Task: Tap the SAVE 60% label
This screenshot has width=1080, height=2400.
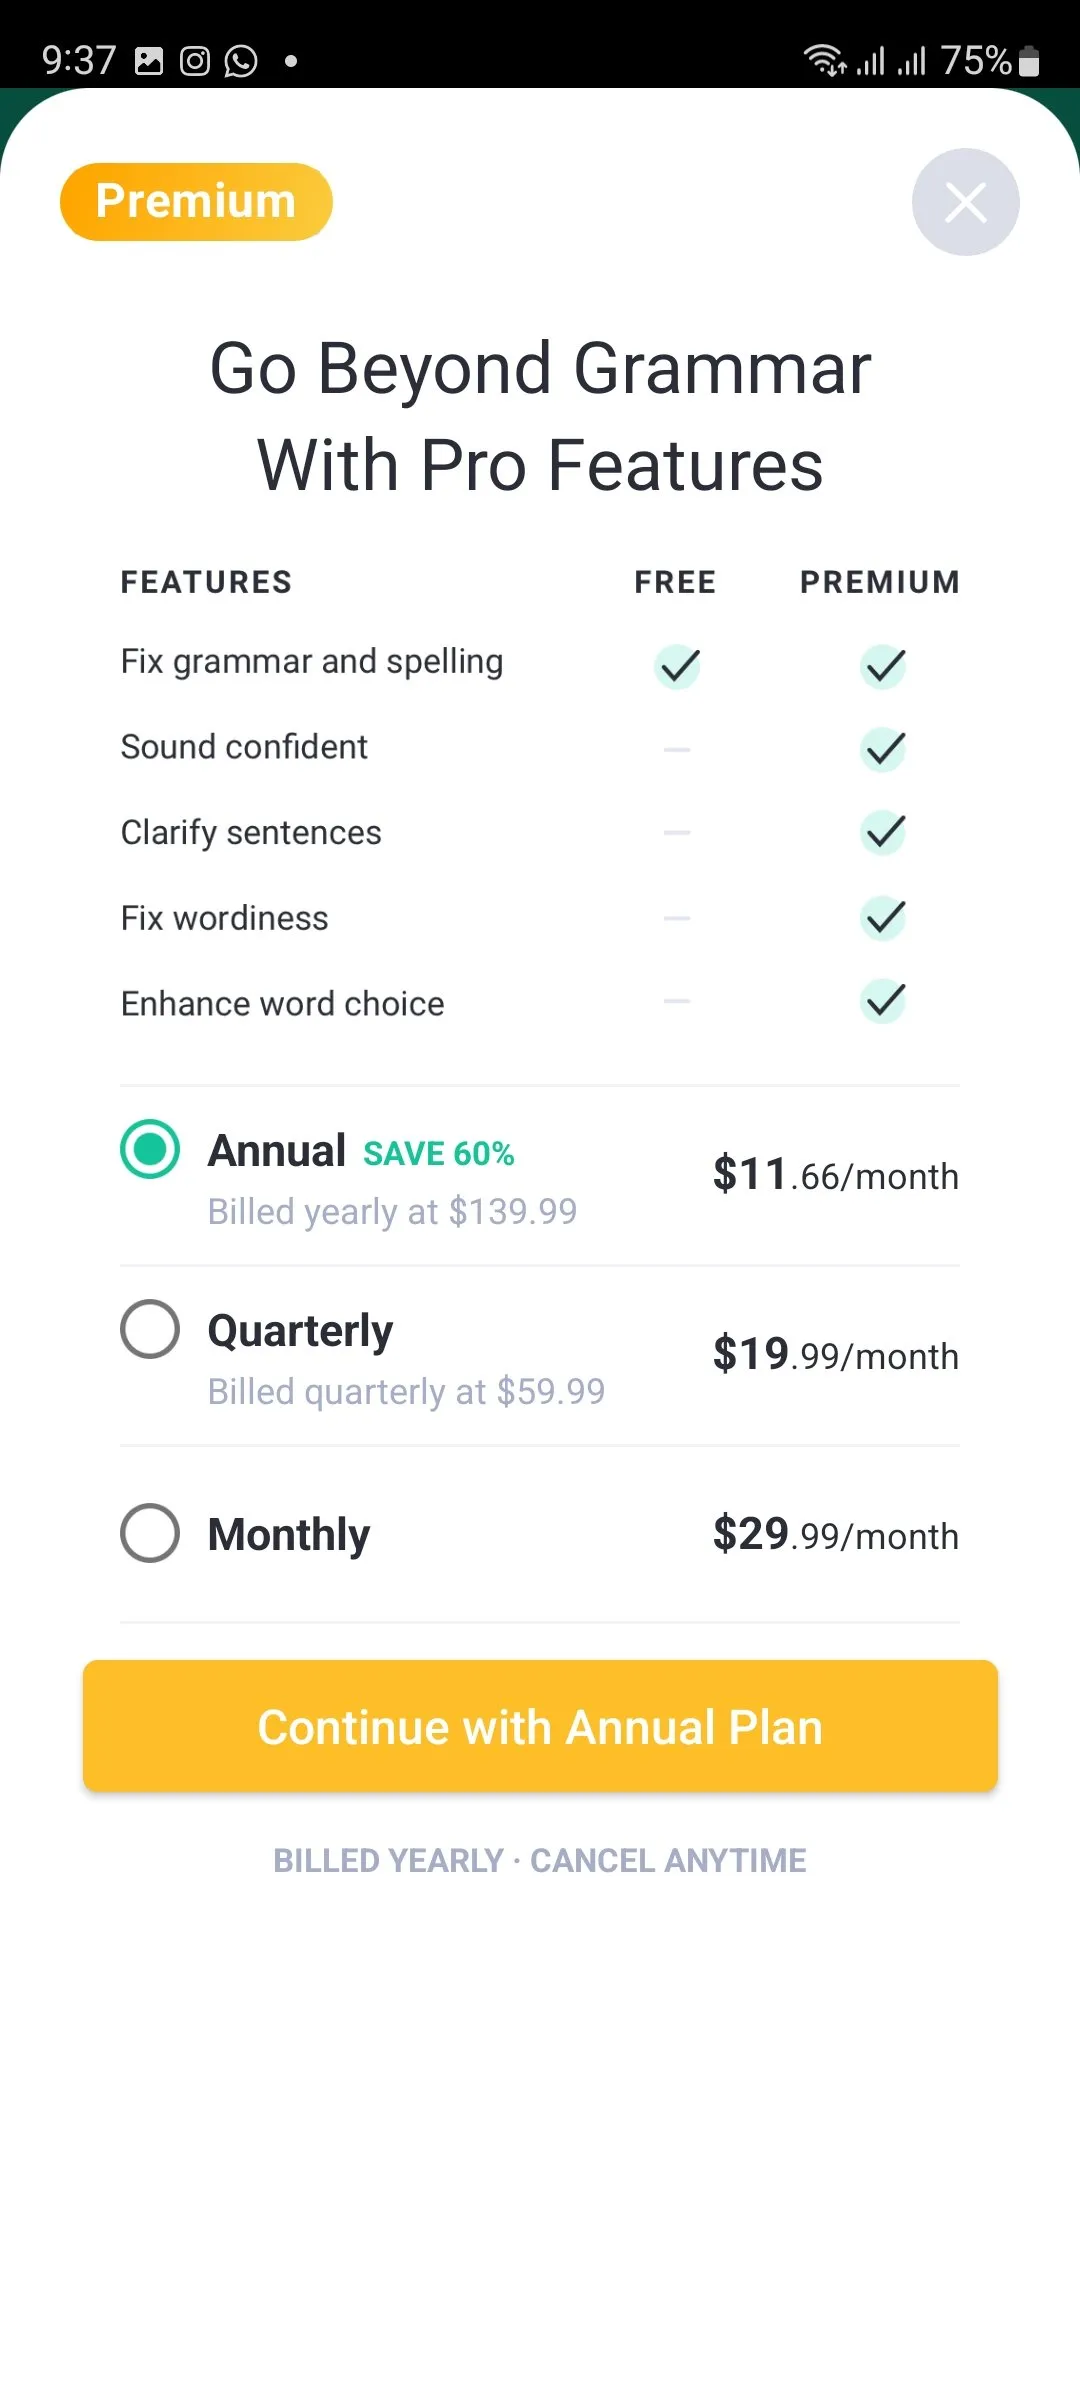Action: [x=438, y=1153]
